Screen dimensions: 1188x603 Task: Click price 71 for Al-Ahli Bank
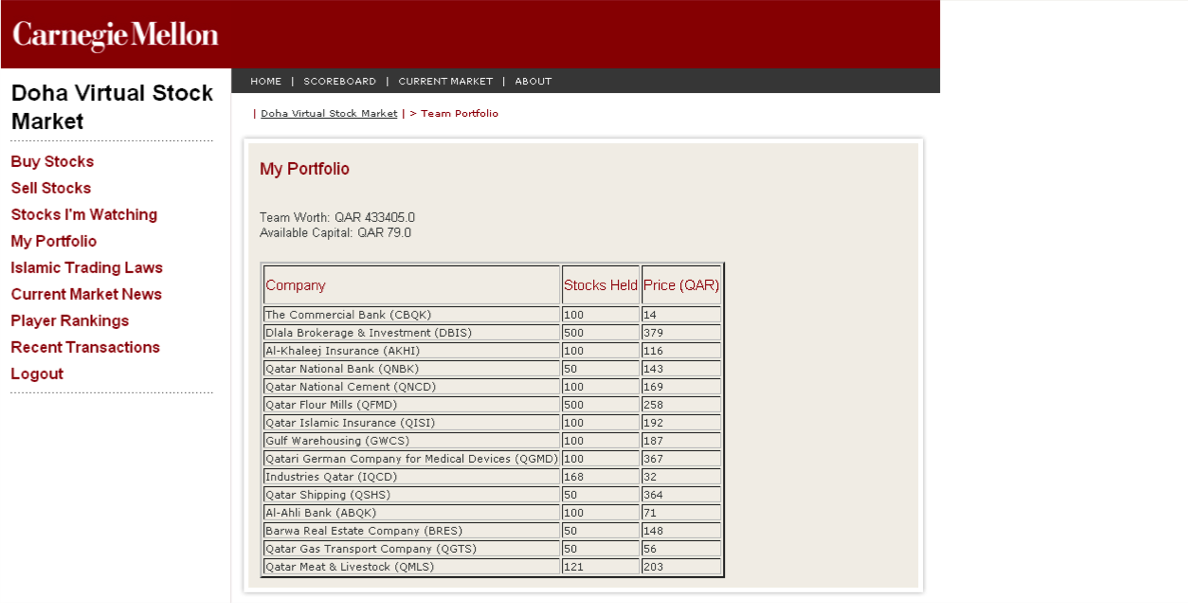(681, 513)
